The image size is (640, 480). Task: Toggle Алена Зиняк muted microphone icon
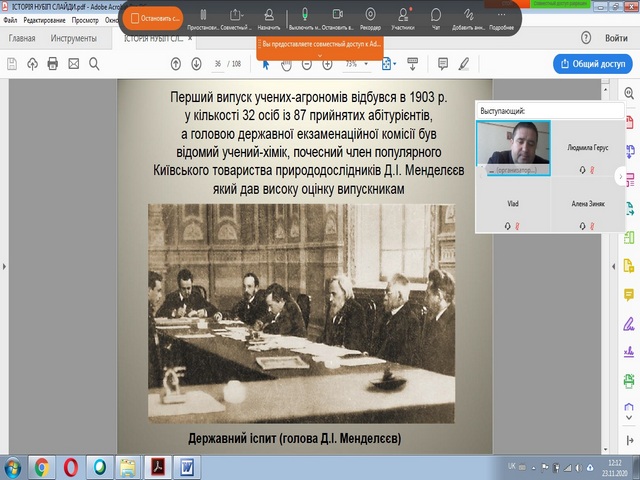coord(592,226)
